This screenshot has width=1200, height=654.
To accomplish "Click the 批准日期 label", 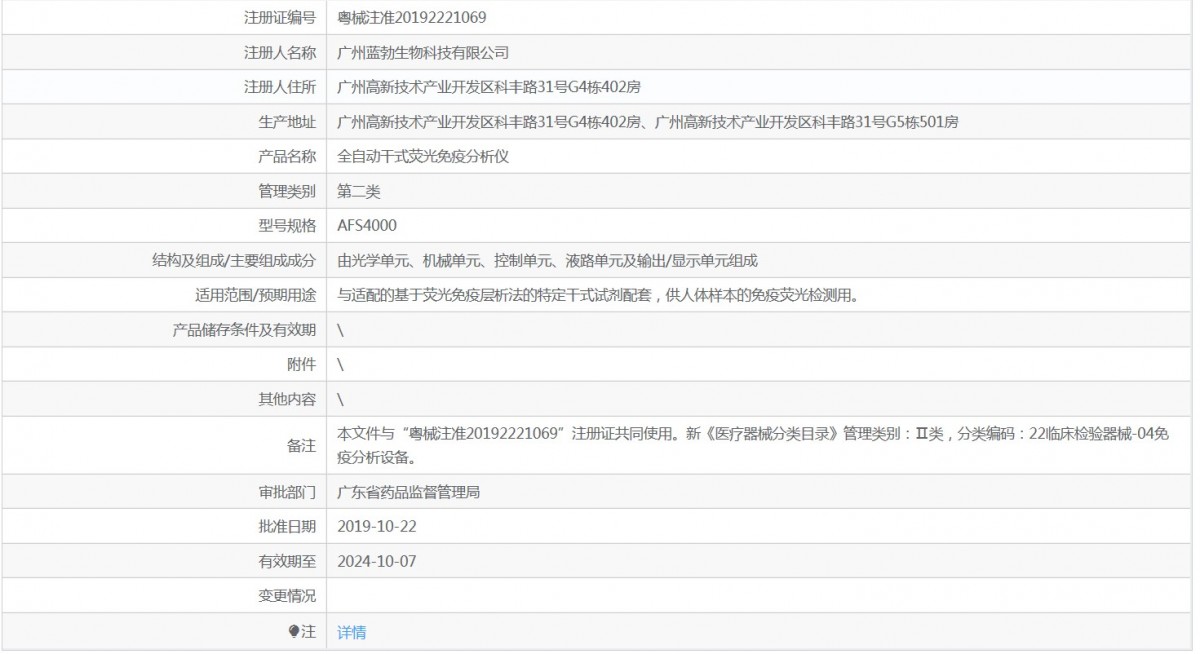I will [x=287, y=526].
